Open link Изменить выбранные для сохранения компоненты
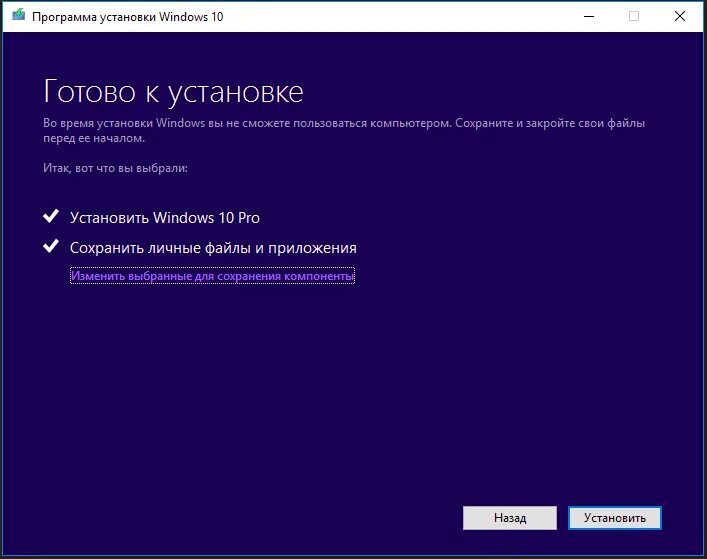 pos(212,276)
